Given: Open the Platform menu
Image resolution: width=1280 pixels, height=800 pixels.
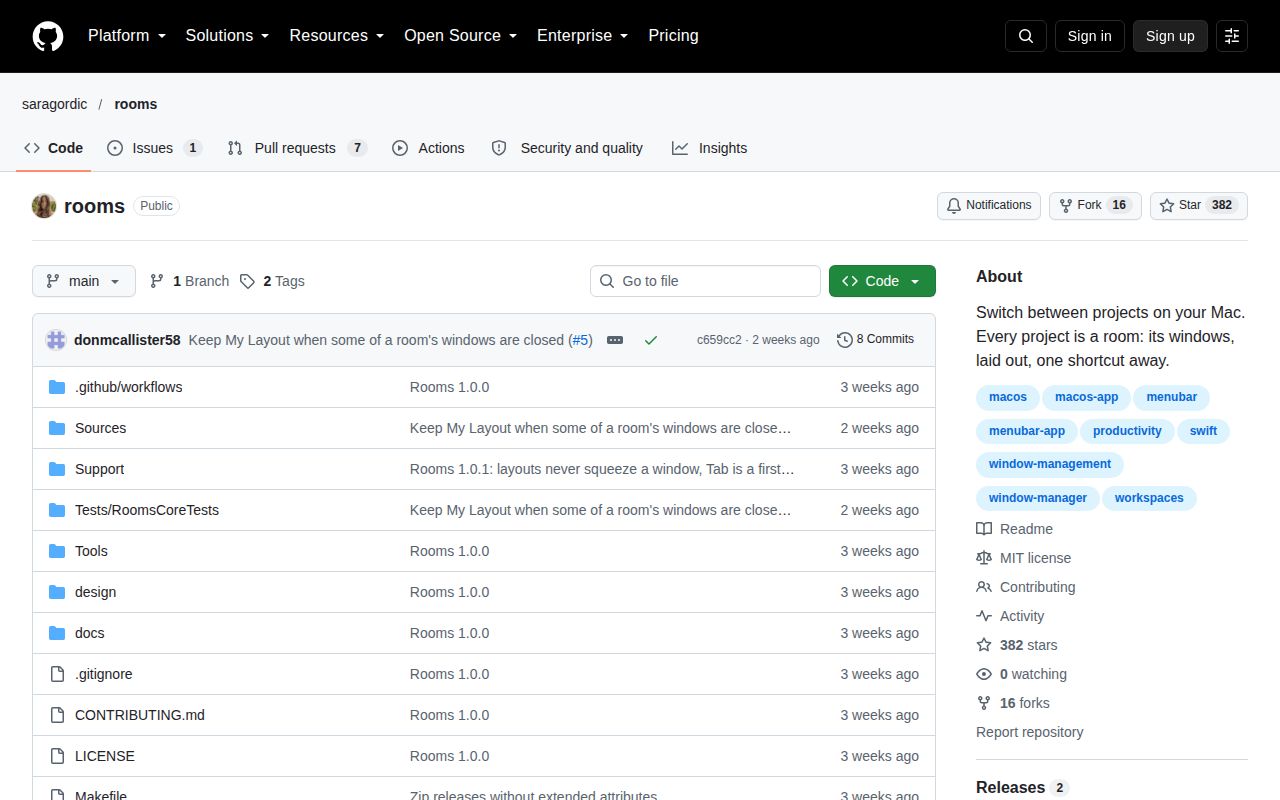Looking at the screenshot, I should click(127, 36).
